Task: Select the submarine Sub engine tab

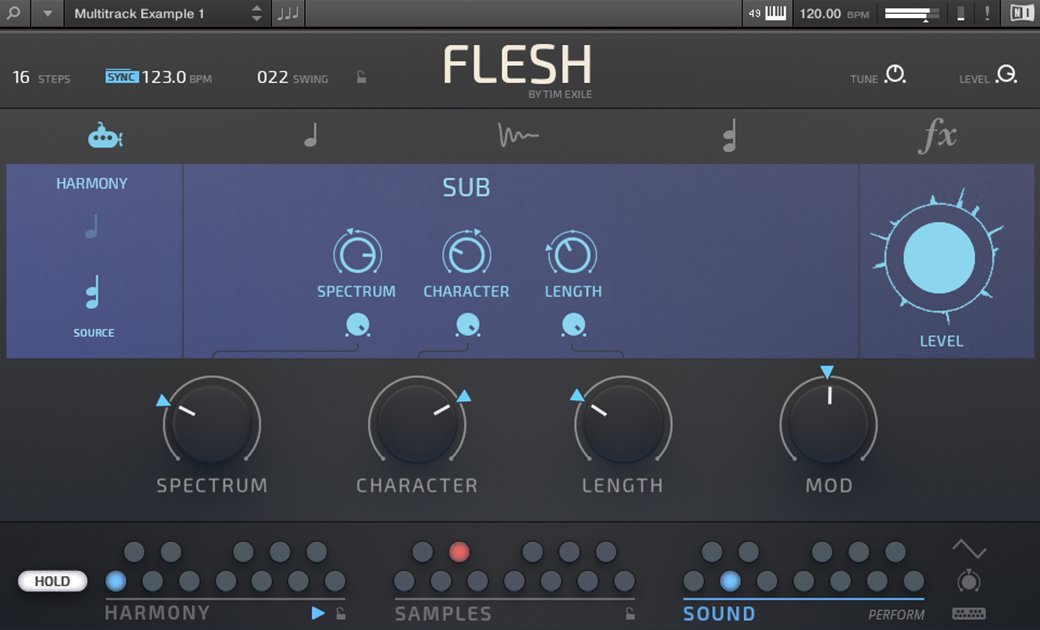Action: [105, 136]
